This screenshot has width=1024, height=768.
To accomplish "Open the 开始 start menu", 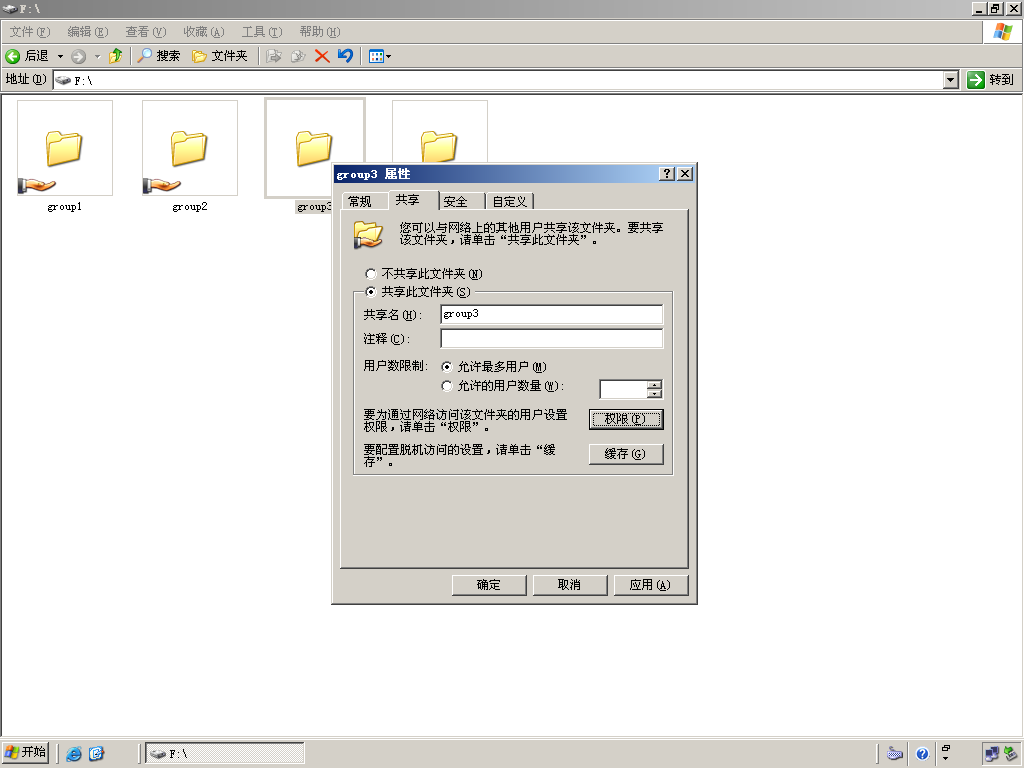I will 25,752.
